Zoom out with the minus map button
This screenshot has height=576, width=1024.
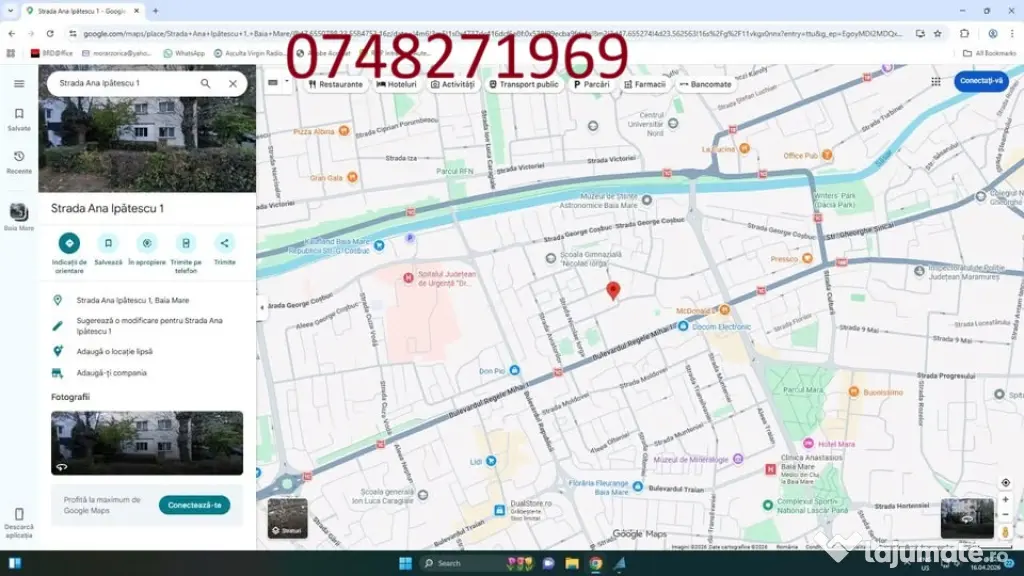1005,515
